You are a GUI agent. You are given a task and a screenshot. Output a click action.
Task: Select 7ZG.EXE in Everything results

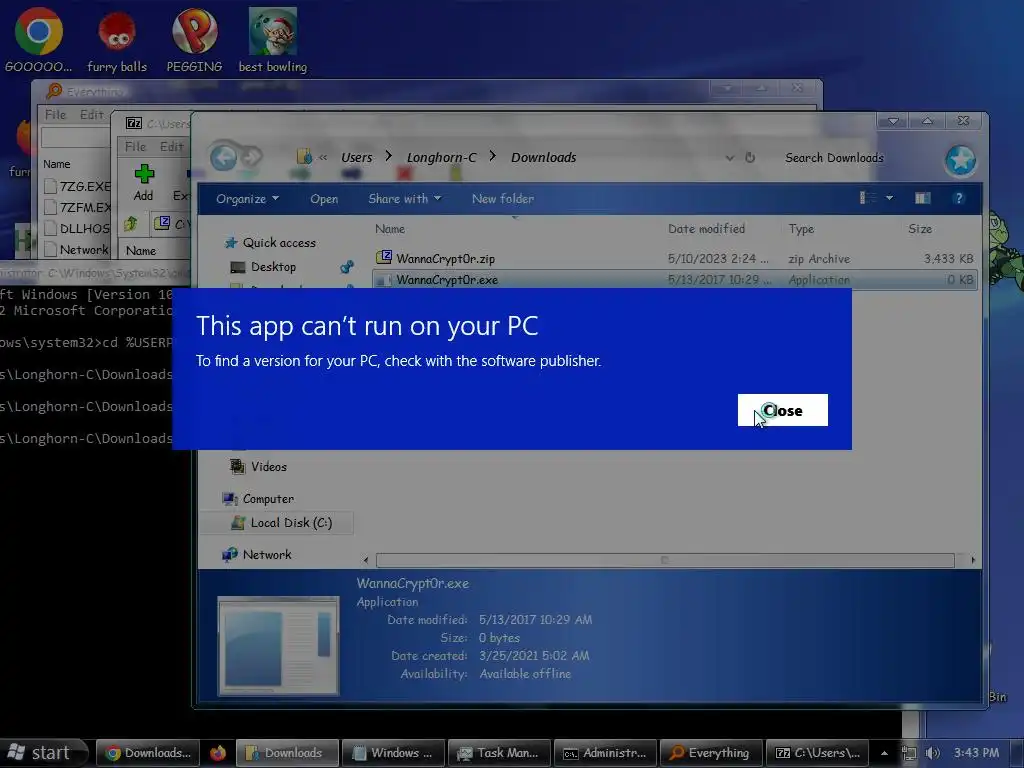[77, 187]
